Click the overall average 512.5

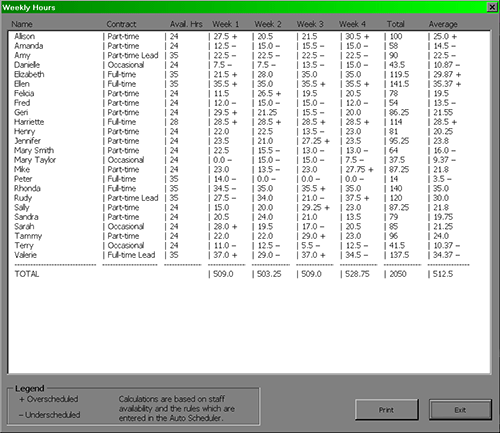(x=443, y=274)
